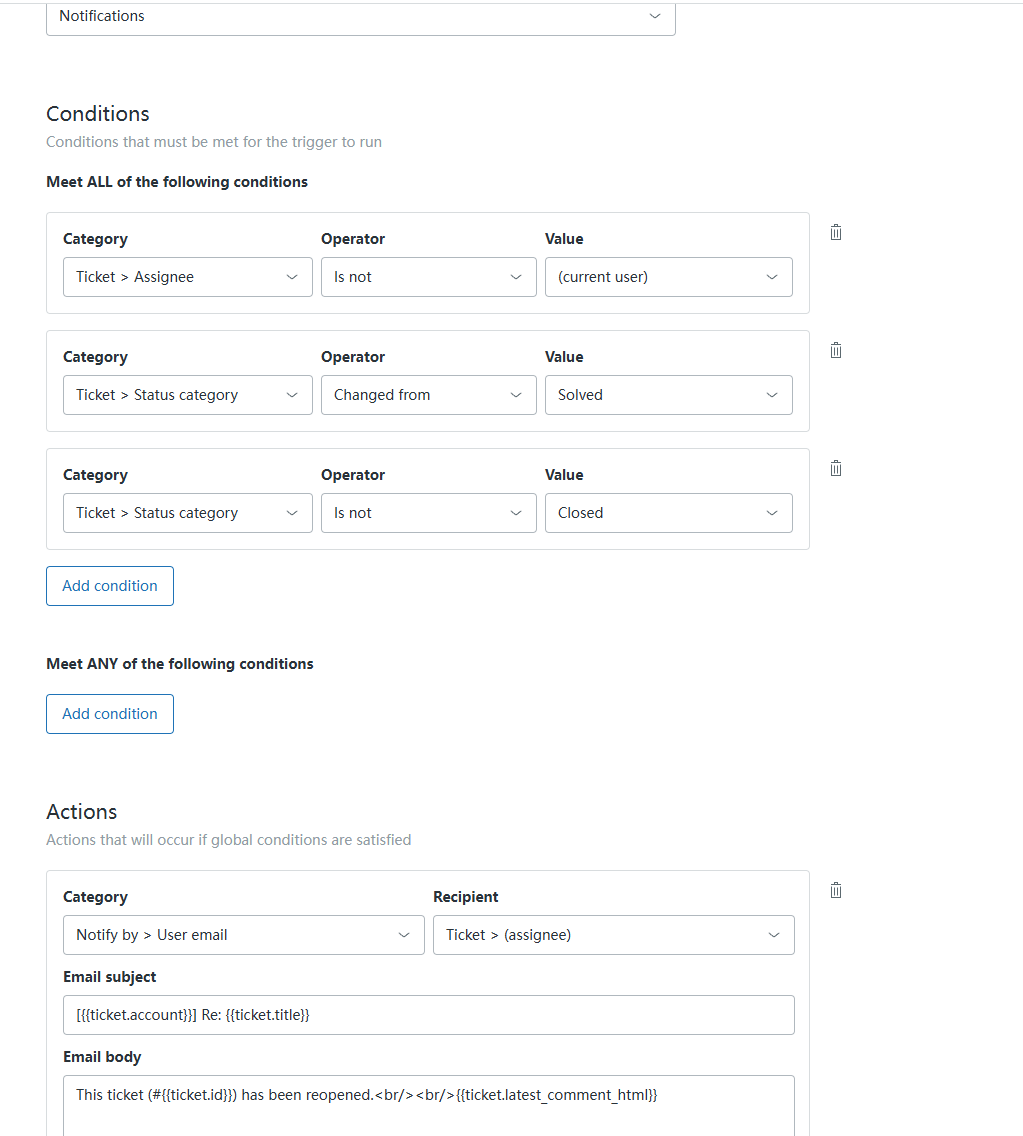Image resolution: width=1023 pixels, height=1136 pixels.
Task: Open the Changed from operator dropdown
Action: point(428,395)
